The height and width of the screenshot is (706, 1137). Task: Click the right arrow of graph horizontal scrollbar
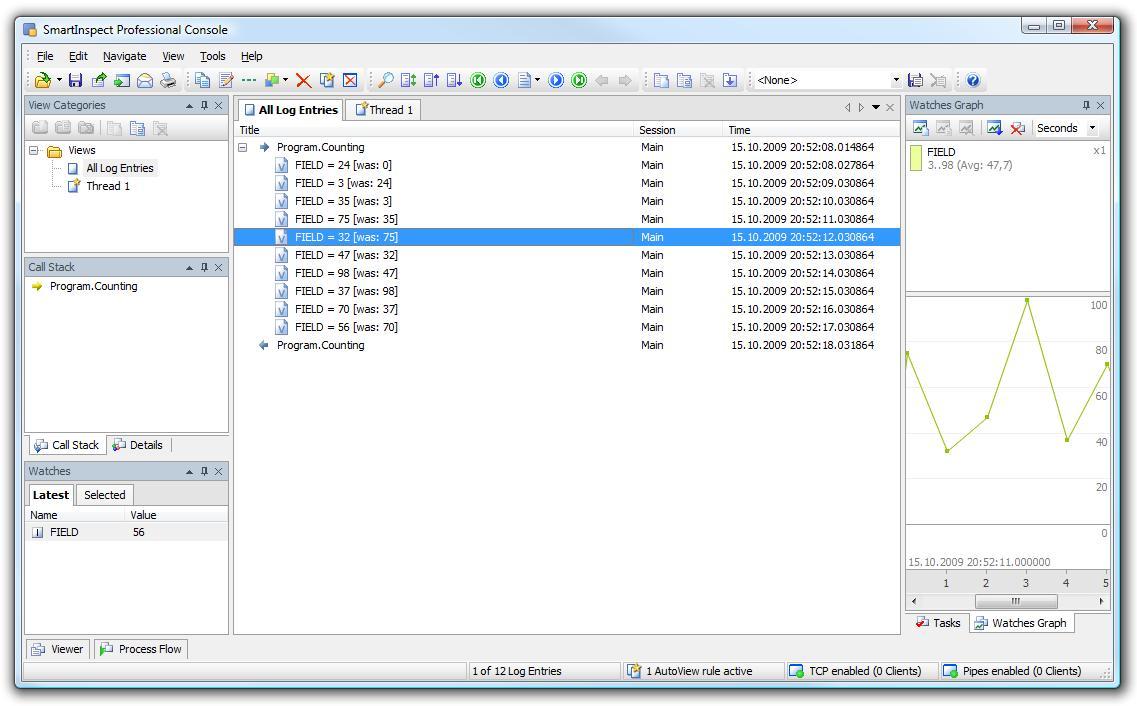click(1101, 602)
